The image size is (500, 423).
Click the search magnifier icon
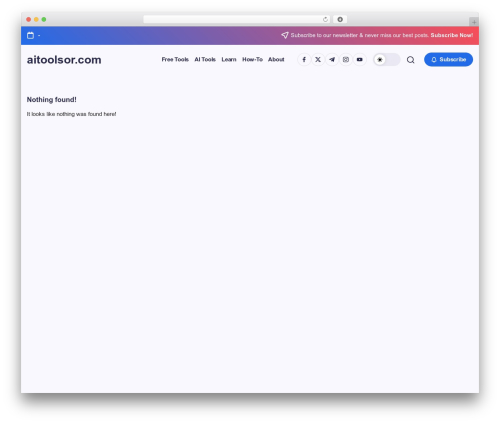click(410, 60)
